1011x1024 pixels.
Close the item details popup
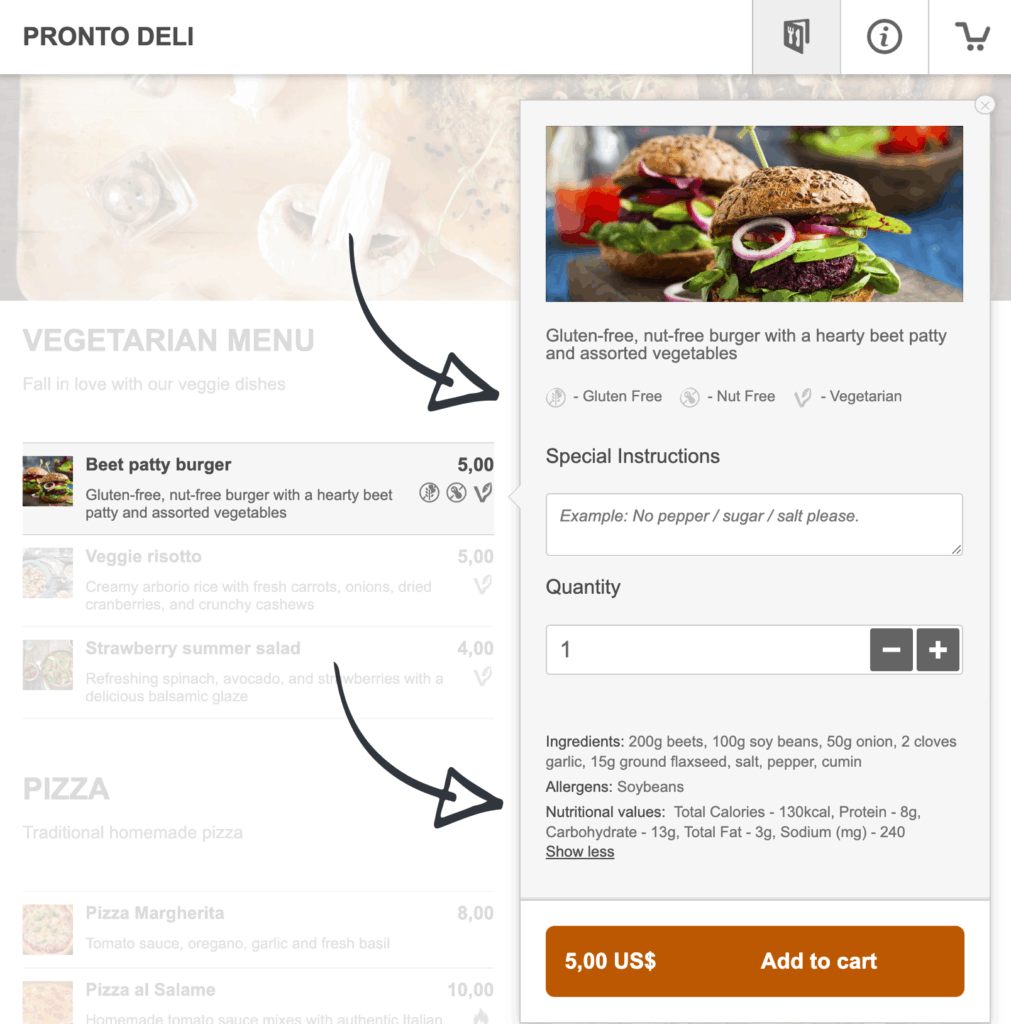[985, 105]
